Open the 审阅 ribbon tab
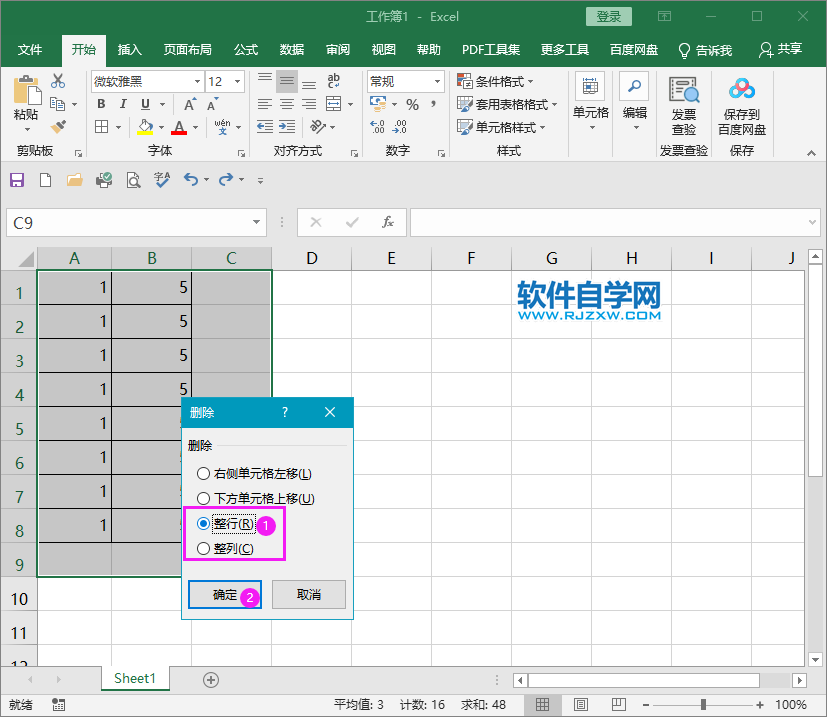Screen dimensions: 827x717 click(x=337, y=50)
